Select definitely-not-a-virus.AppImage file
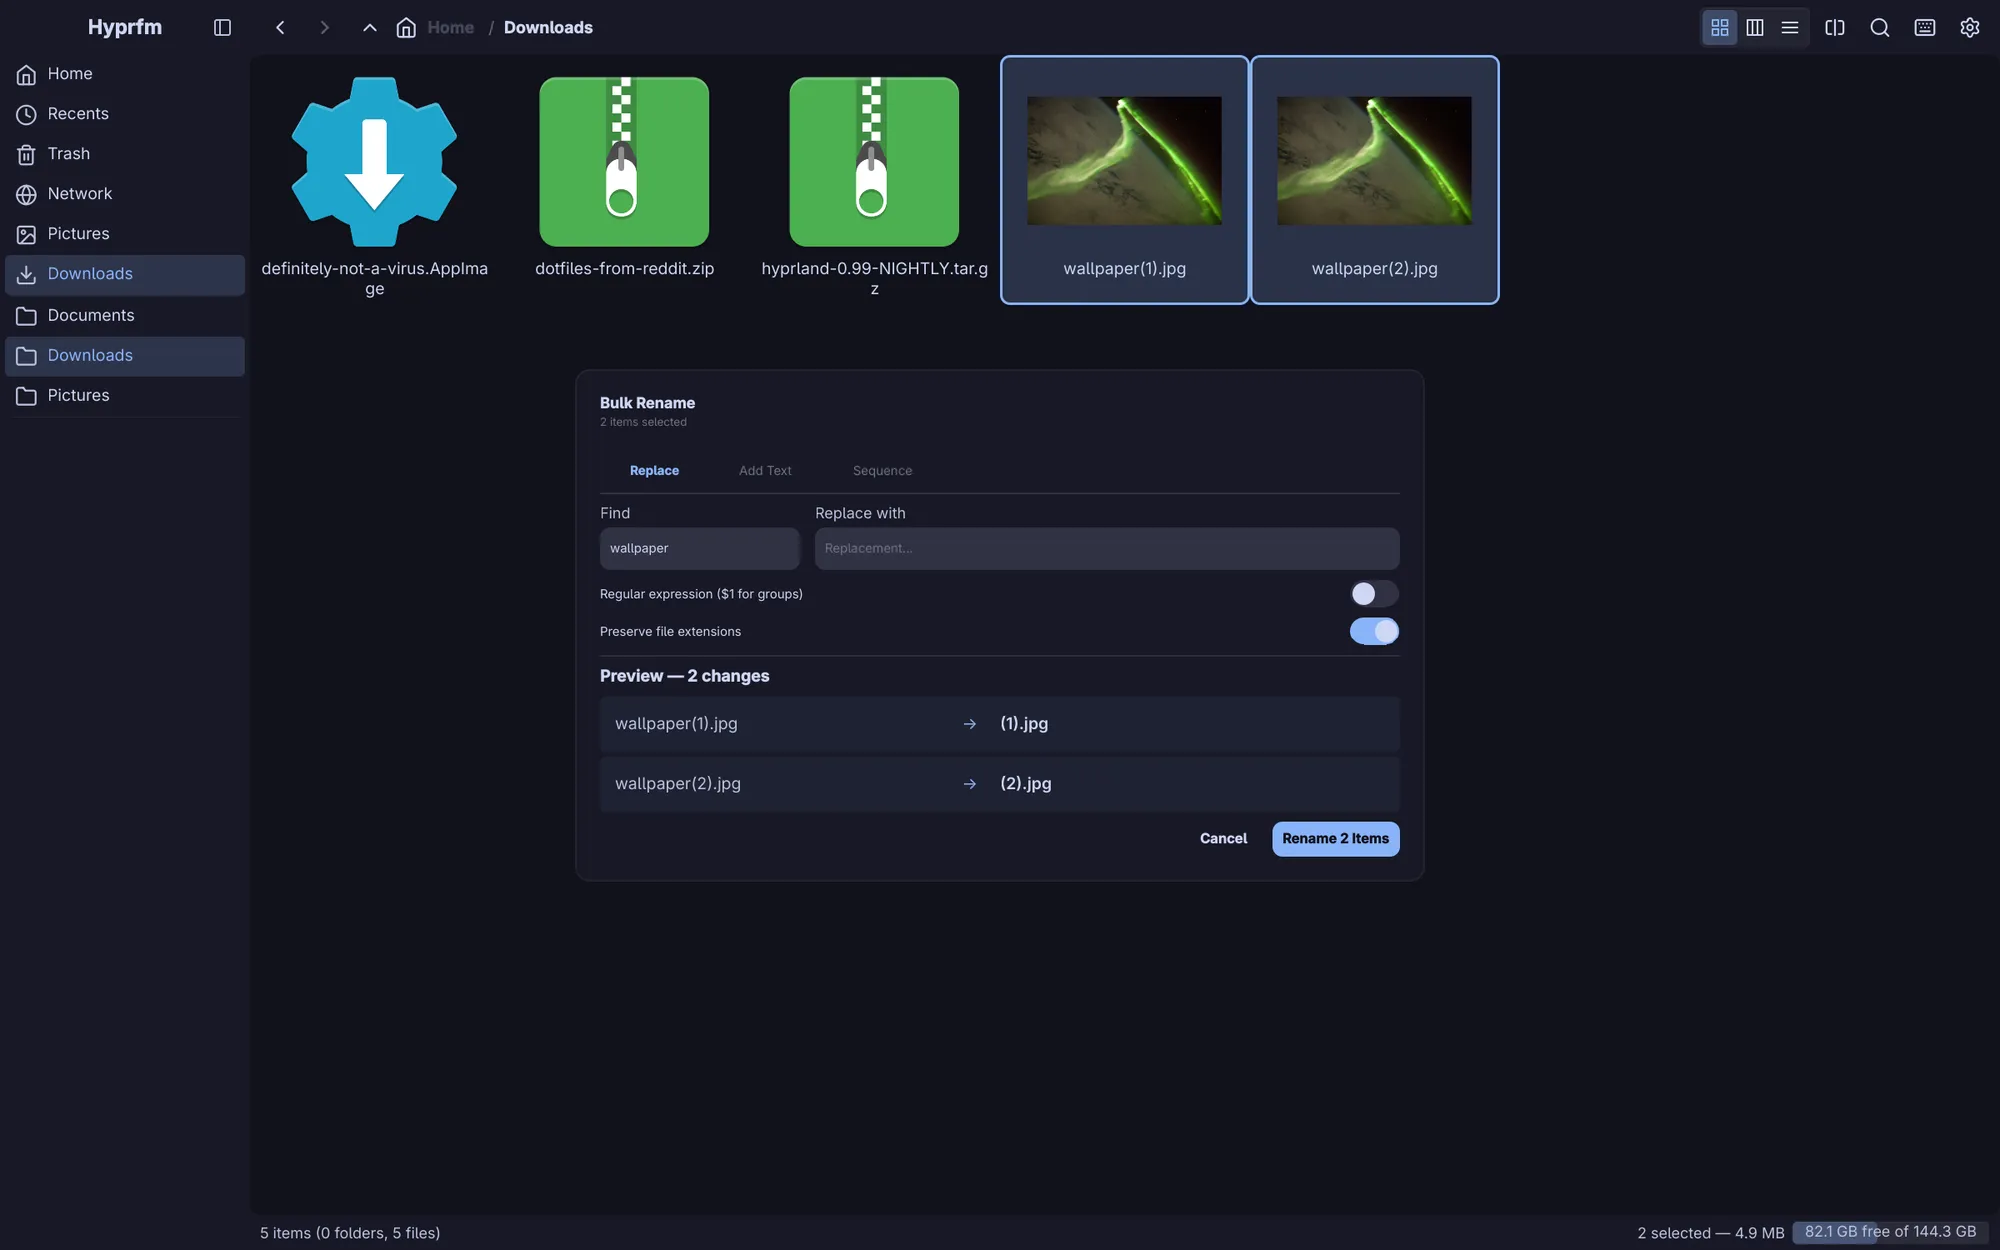The image size is (2000, 1250). tap(374, 180)
